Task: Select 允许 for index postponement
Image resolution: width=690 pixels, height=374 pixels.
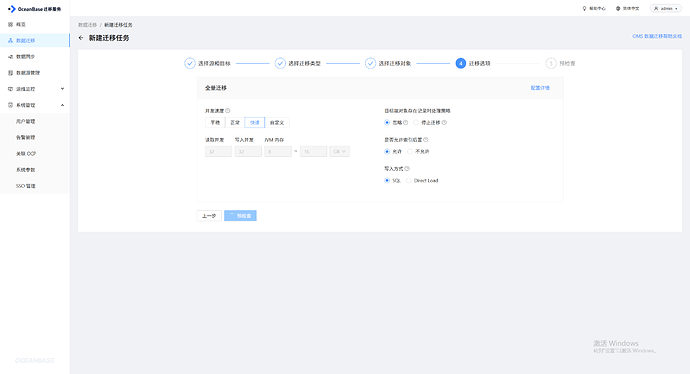Action: [x=387, y=152]
